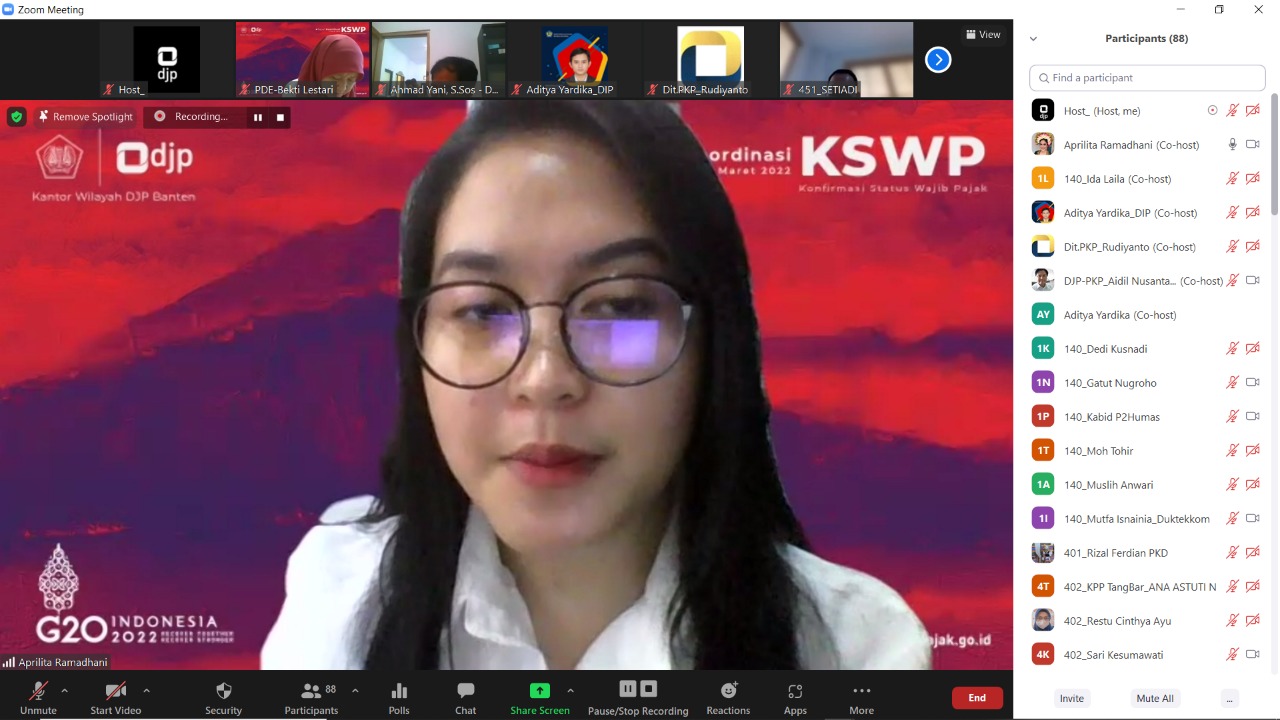Unmute your microphone

click(x=38, y=696)
